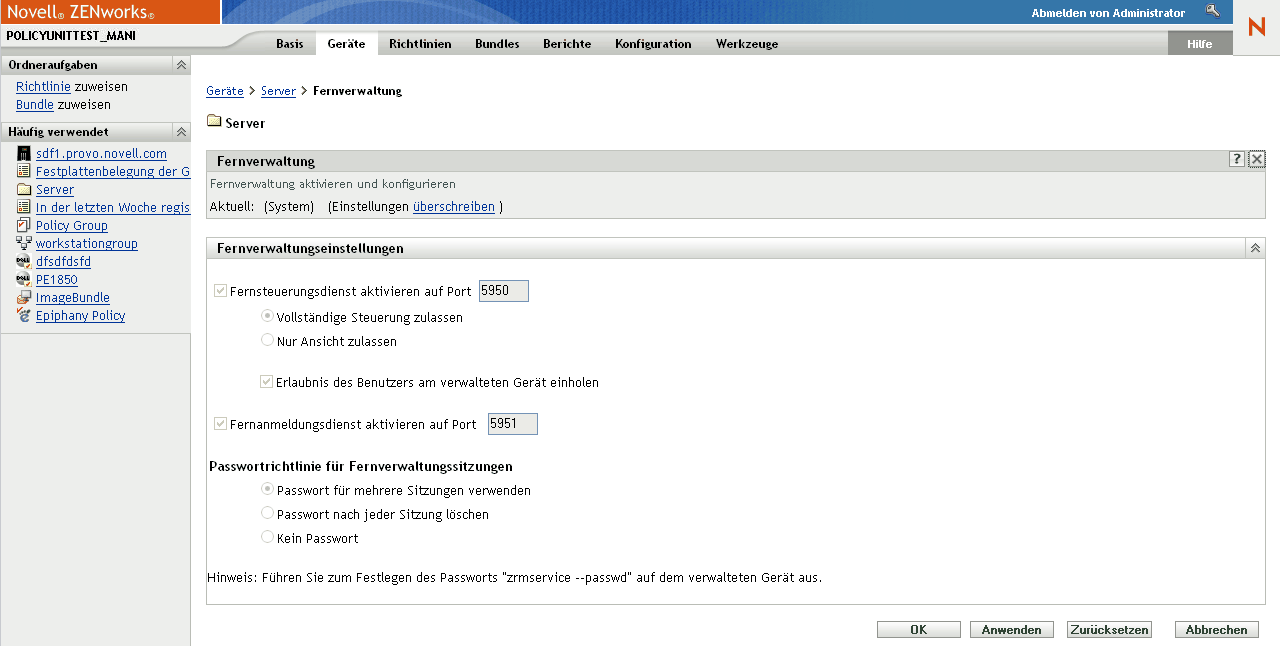Click the Hilfe button
The image size is (1280, 646).
(1200, 44)
